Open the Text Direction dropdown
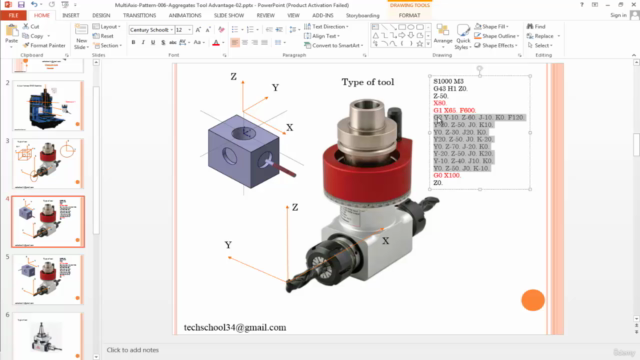Viewport: 640px width, 360px height. pyautogui.click(x=326, y=27)
